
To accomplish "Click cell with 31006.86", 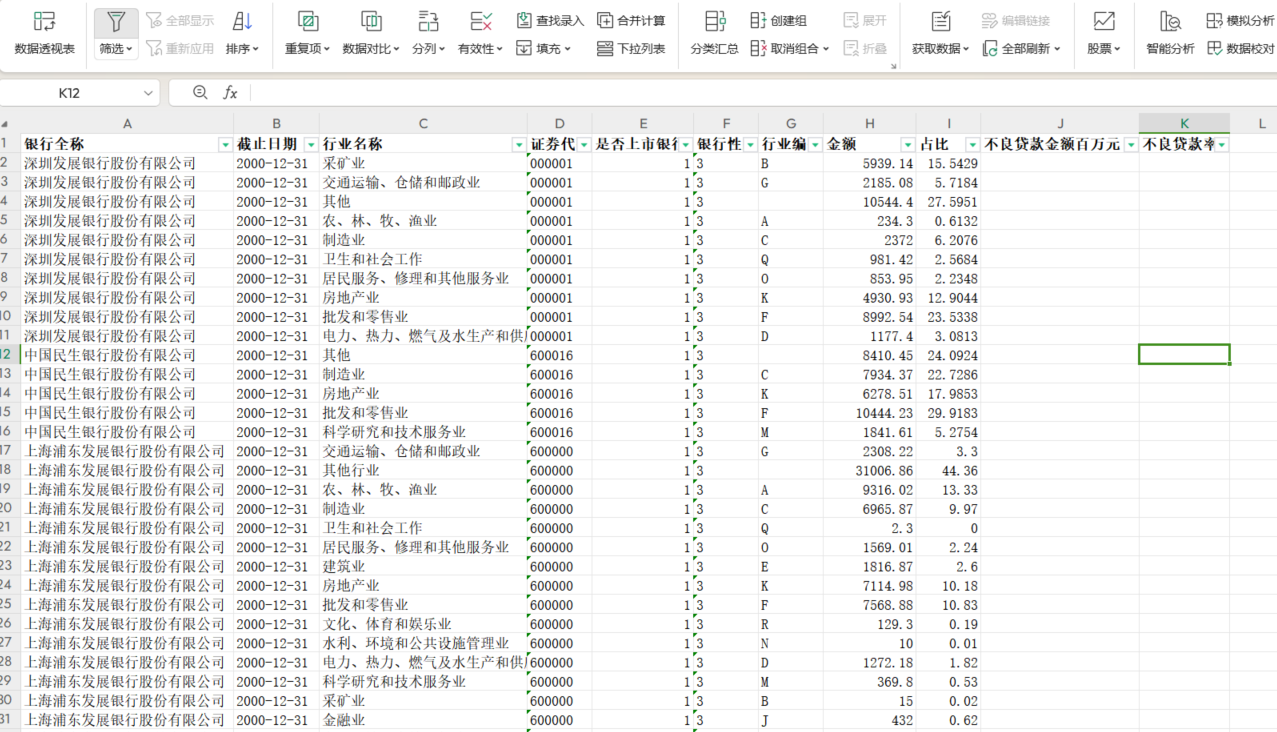I will [869, 470].
